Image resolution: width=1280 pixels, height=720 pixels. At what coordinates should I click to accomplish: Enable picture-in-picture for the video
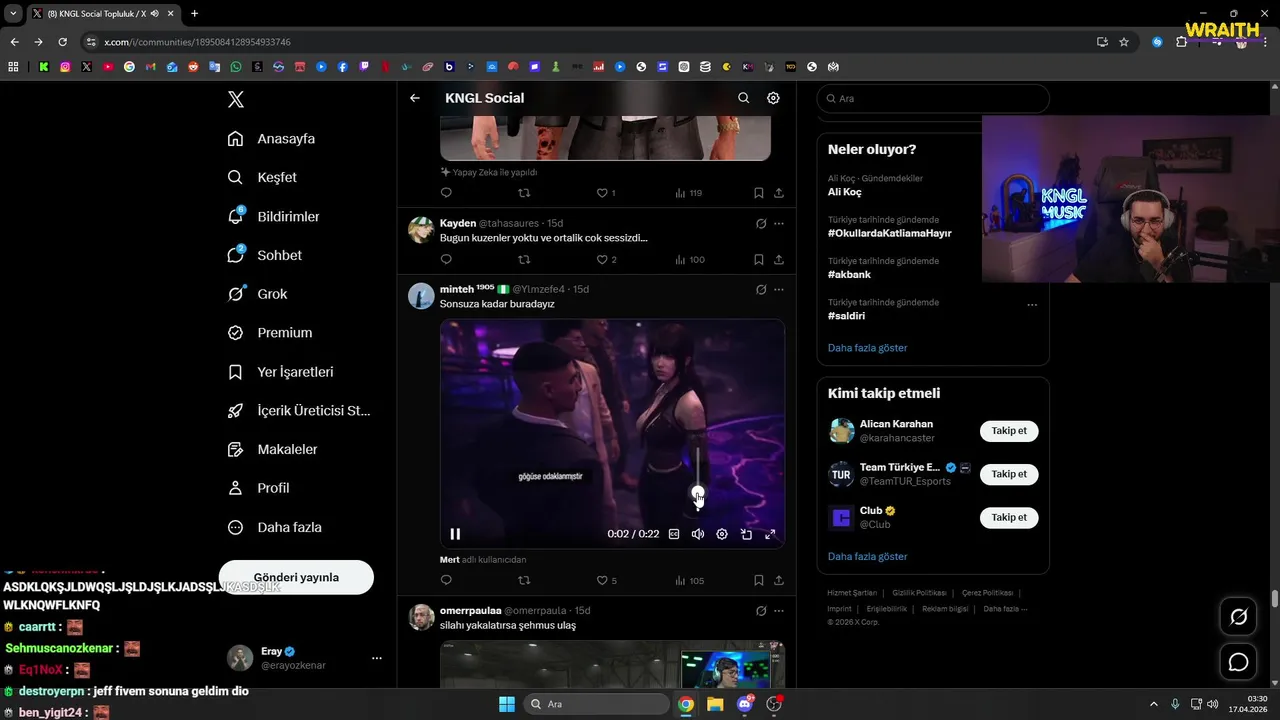tap(746, 534)
